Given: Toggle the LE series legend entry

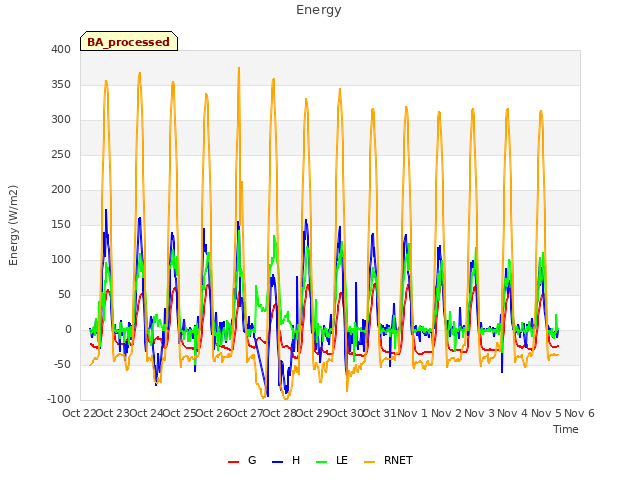Looking at the screenshot, I should [x=332, y=460].
